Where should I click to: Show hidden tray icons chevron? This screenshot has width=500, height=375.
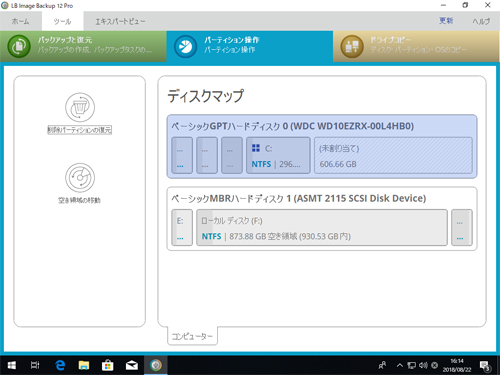400,365
